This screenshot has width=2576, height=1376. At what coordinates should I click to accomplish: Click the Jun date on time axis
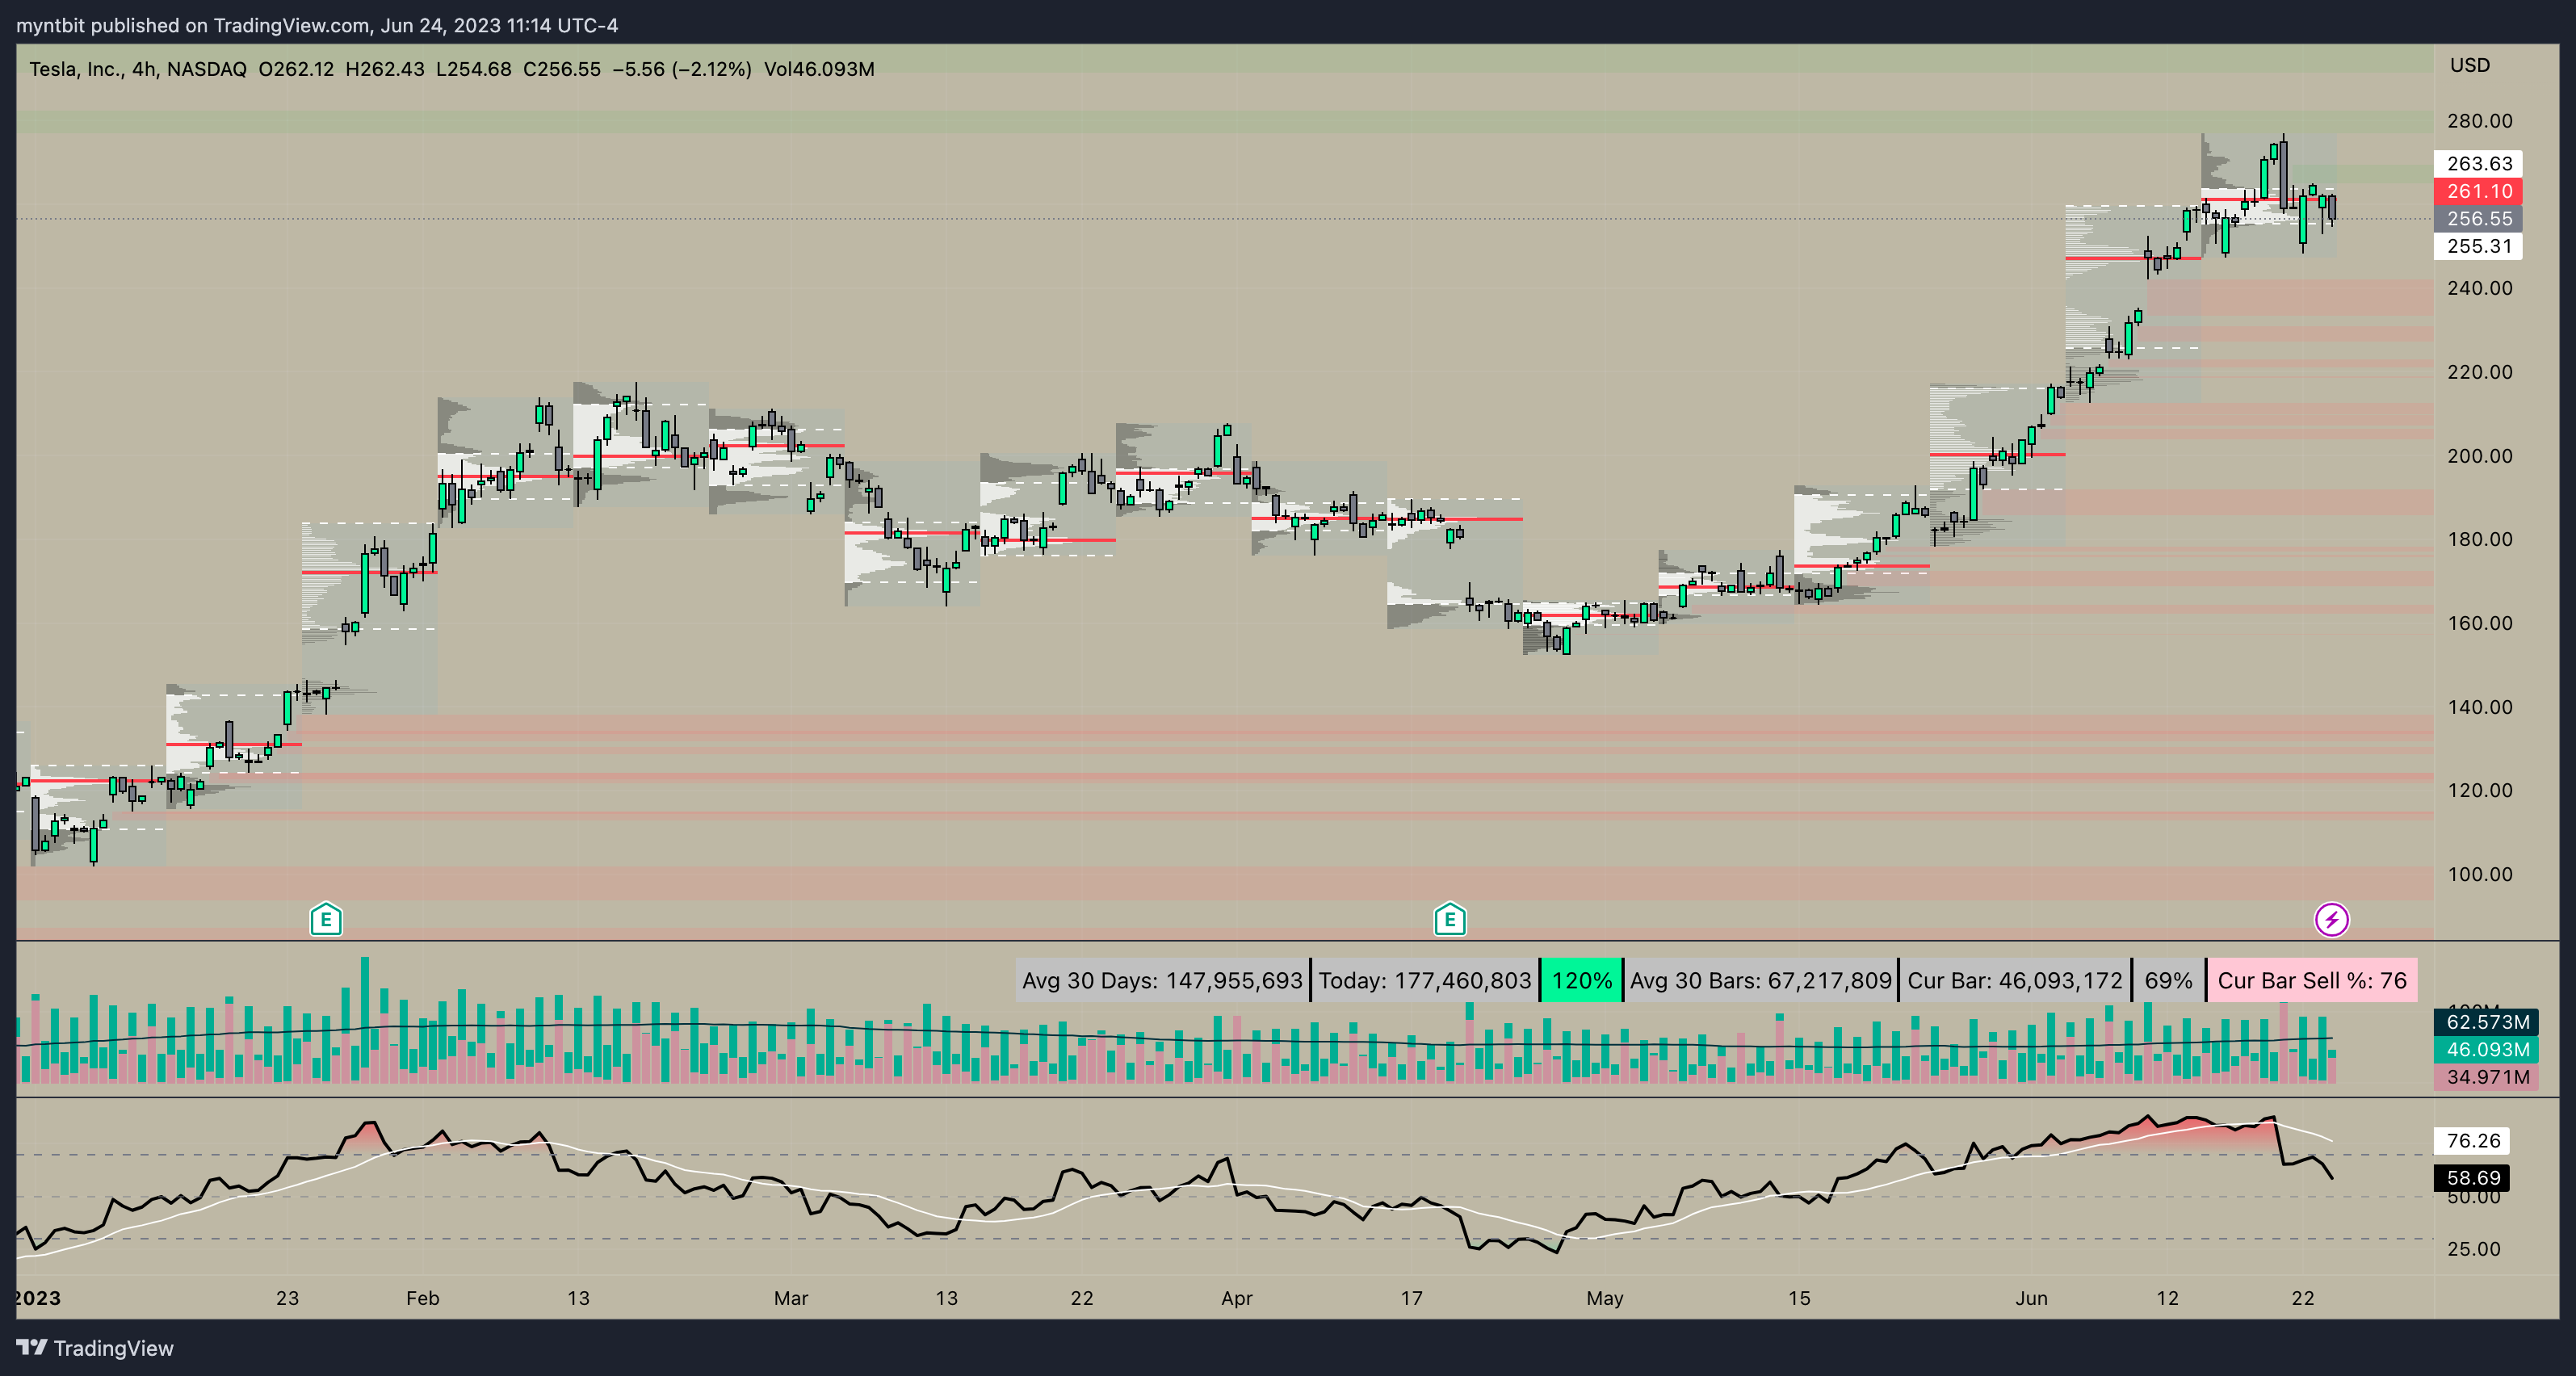tap(2031, 1298)
